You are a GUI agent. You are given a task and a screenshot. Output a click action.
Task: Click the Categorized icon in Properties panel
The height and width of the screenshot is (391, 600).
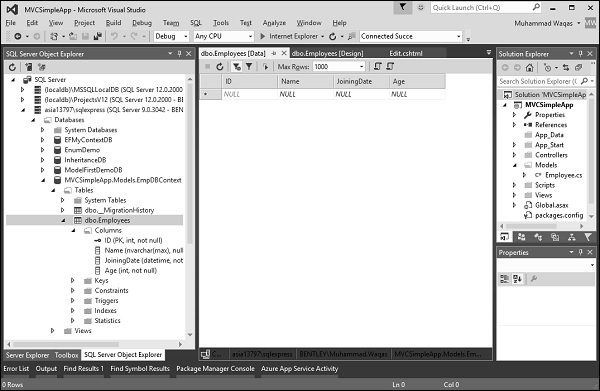click(x=505, y=279)
